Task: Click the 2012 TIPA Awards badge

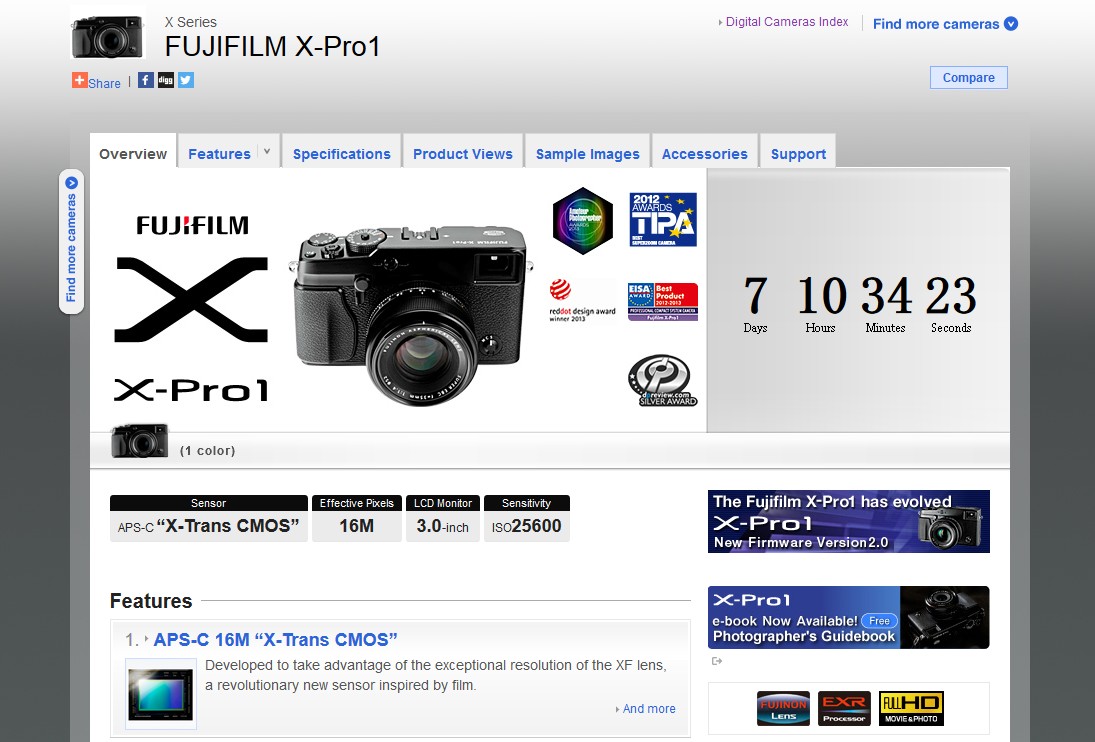Action: click(663, 220)
